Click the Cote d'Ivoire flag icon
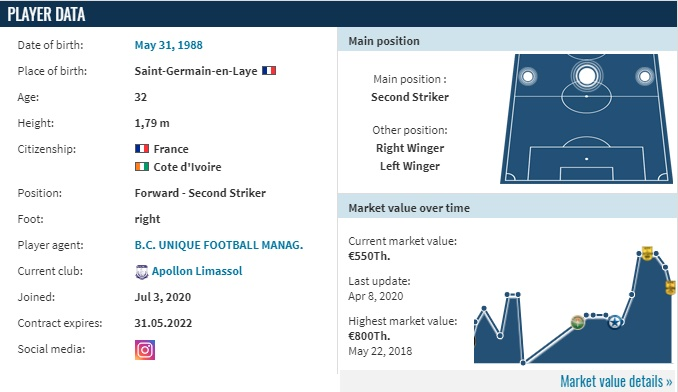The image size is (678, 392). pos(142,166)
